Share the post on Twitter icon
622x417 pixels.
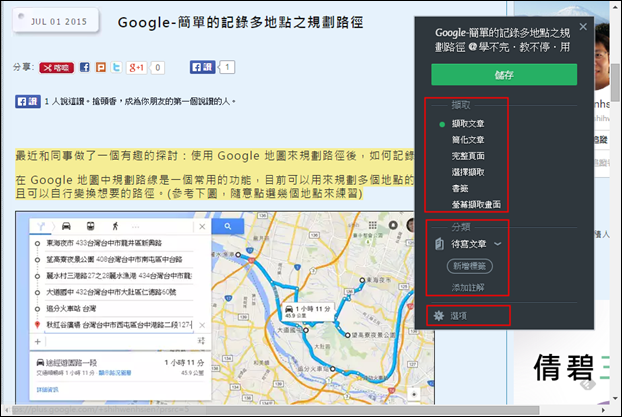click(116, 67)
